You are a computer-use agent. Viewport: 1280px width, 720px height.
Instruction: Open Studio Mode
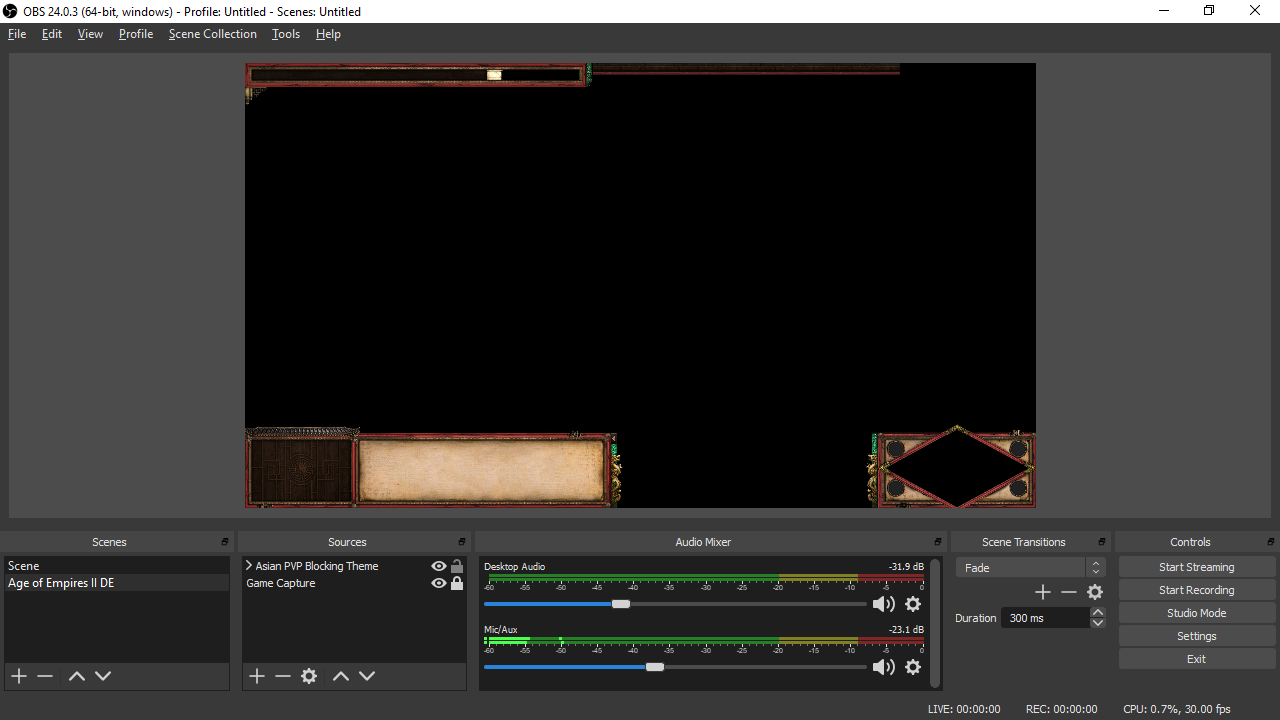(1196, 613)
